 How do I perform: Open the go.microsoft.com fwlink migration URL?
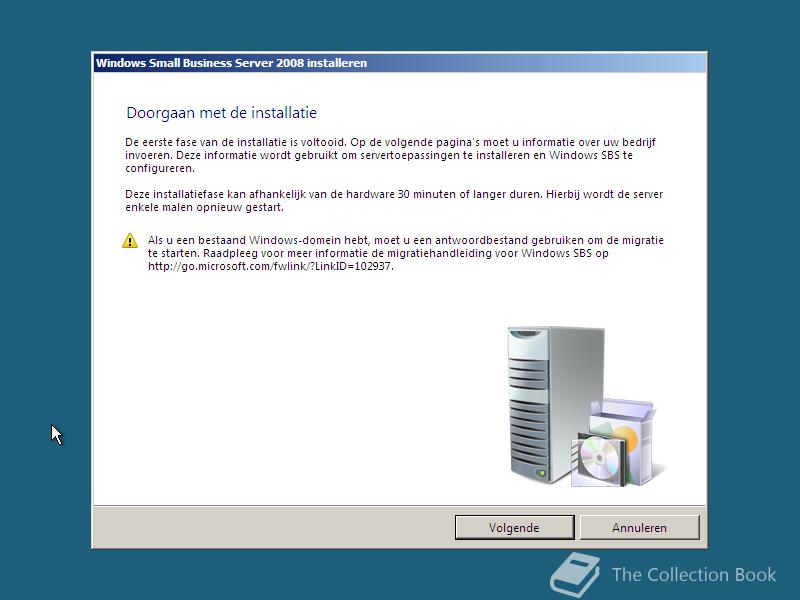click(270, 266)
